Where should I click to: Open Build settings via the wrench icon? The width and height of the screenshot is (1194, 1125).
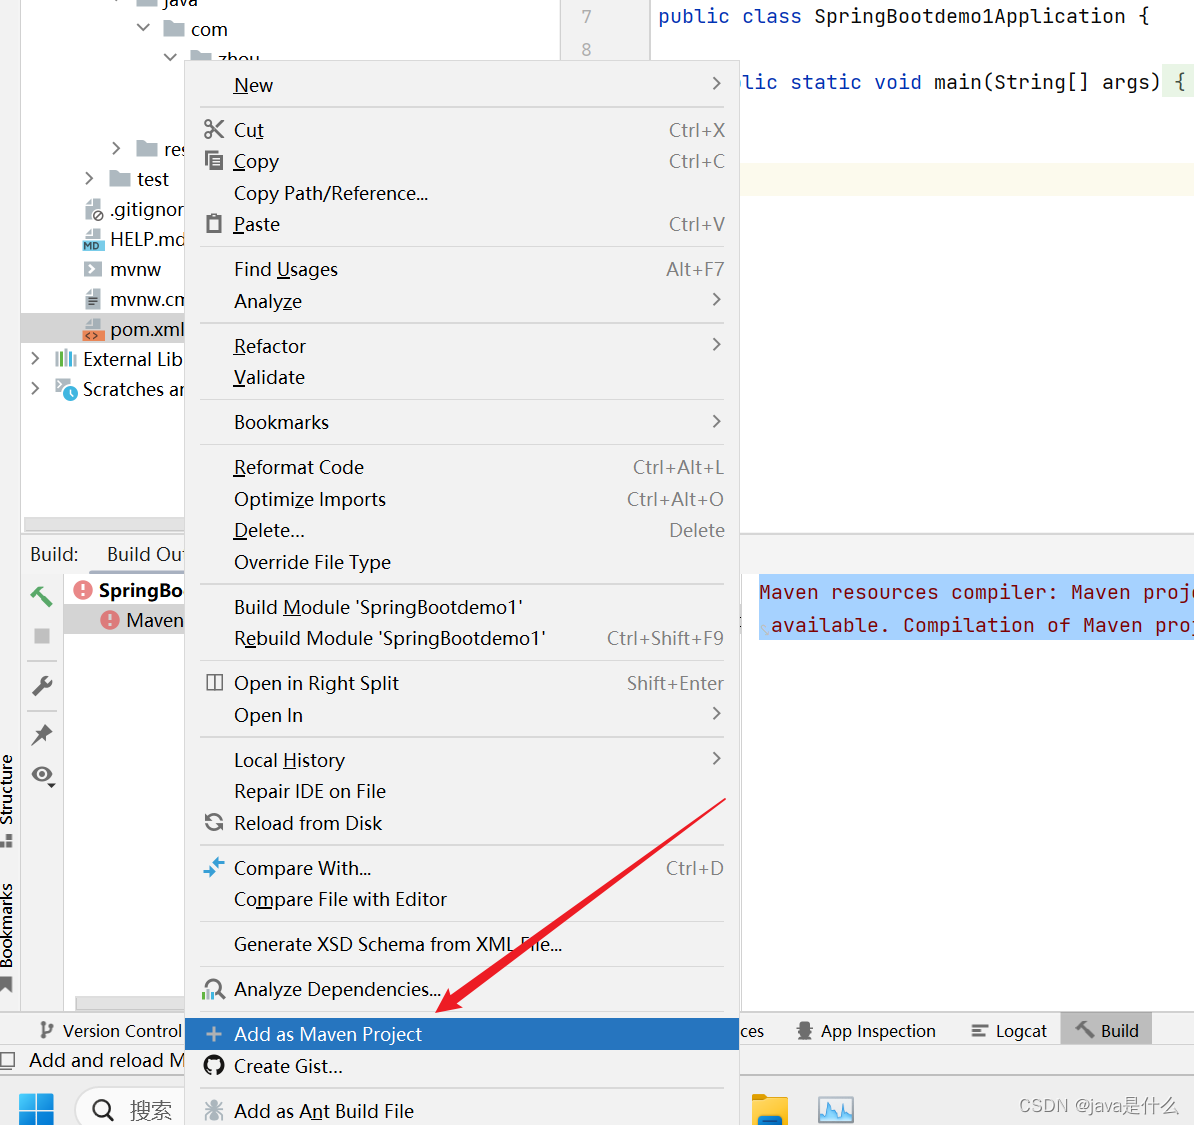click(x=43, y=686)
